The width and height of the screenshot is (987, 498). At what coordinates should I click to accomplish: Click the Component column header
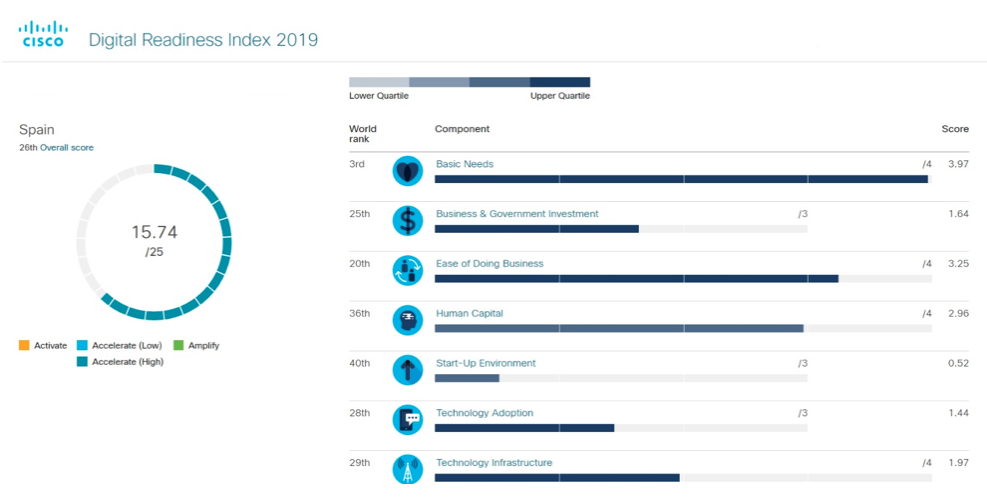(x=462, y=128)
